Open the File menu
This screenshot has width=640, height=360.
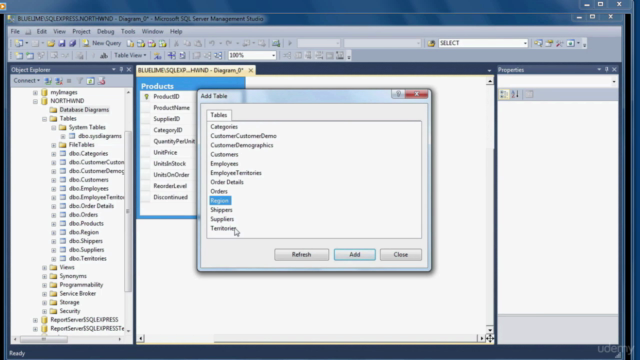(15, 31)
